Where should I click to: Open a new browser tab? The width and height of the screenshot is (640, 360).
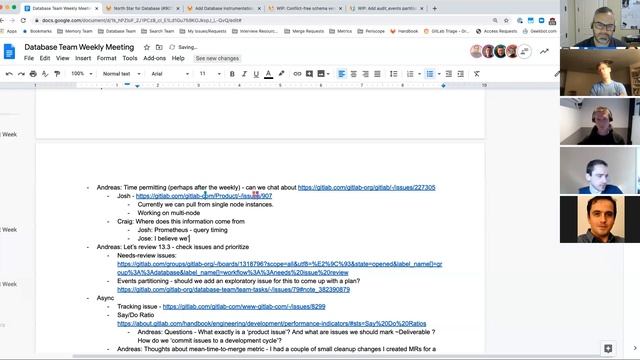tap(434, 8)
